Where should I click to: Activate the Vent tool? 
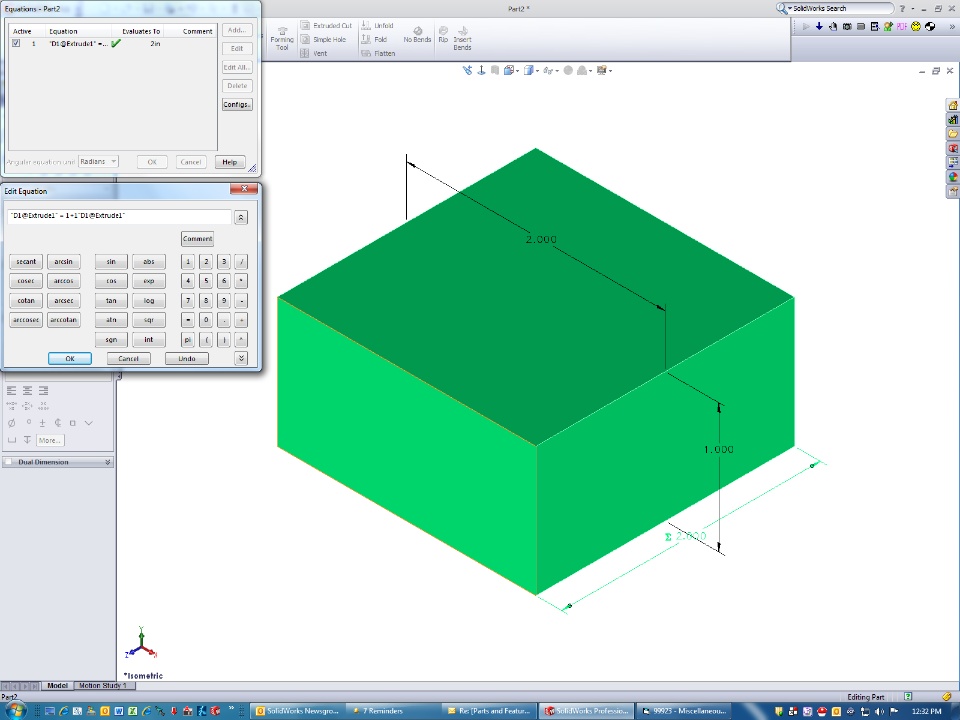tap(314, 53)
